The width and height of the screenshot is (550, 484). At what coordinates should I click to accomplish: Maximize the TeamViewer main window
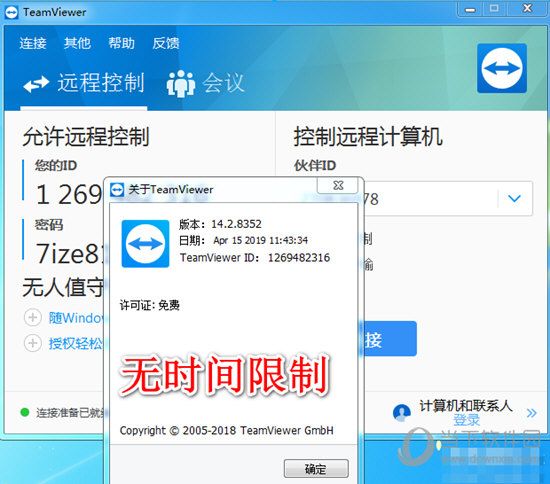[x=494, y=9]
